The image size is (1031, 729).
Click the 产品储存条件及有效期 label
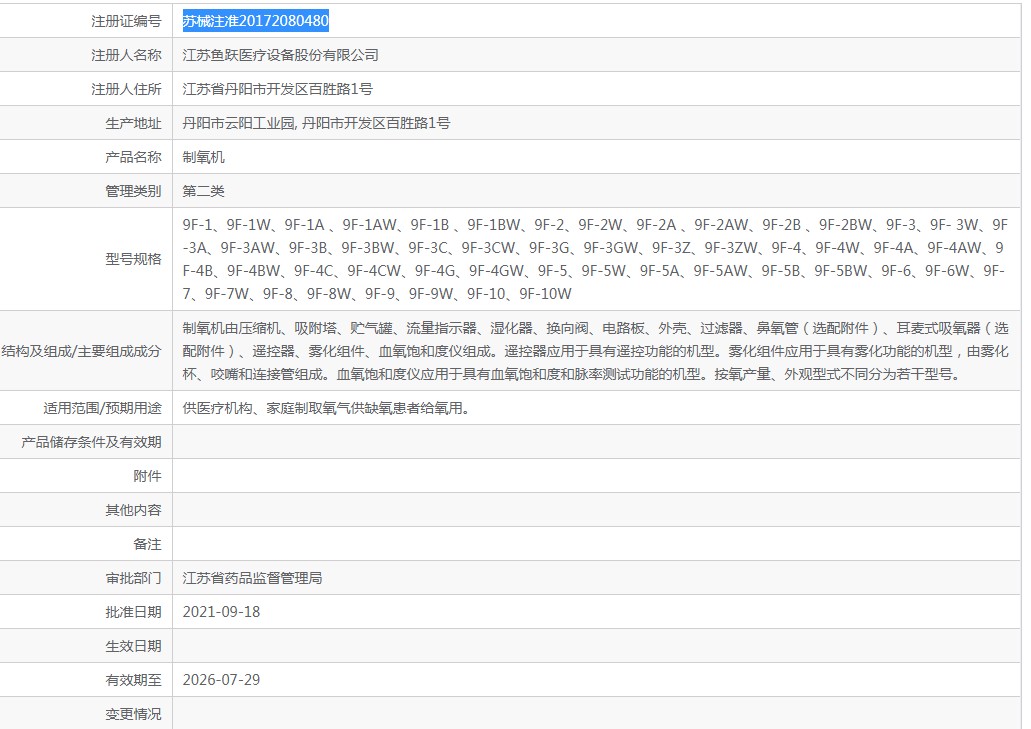(x=91, y=442)
